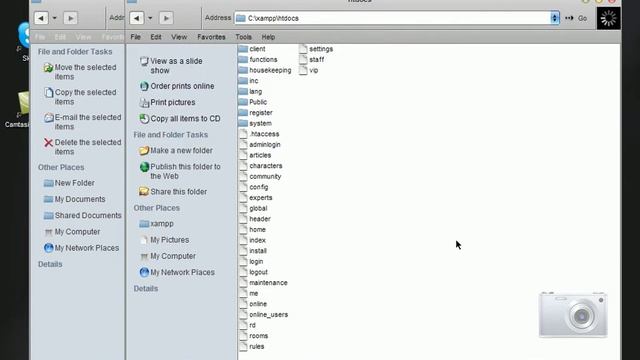Viewport: 640px width, 360px height.
Task: Select the register folder icon
Action: point(243,113)
